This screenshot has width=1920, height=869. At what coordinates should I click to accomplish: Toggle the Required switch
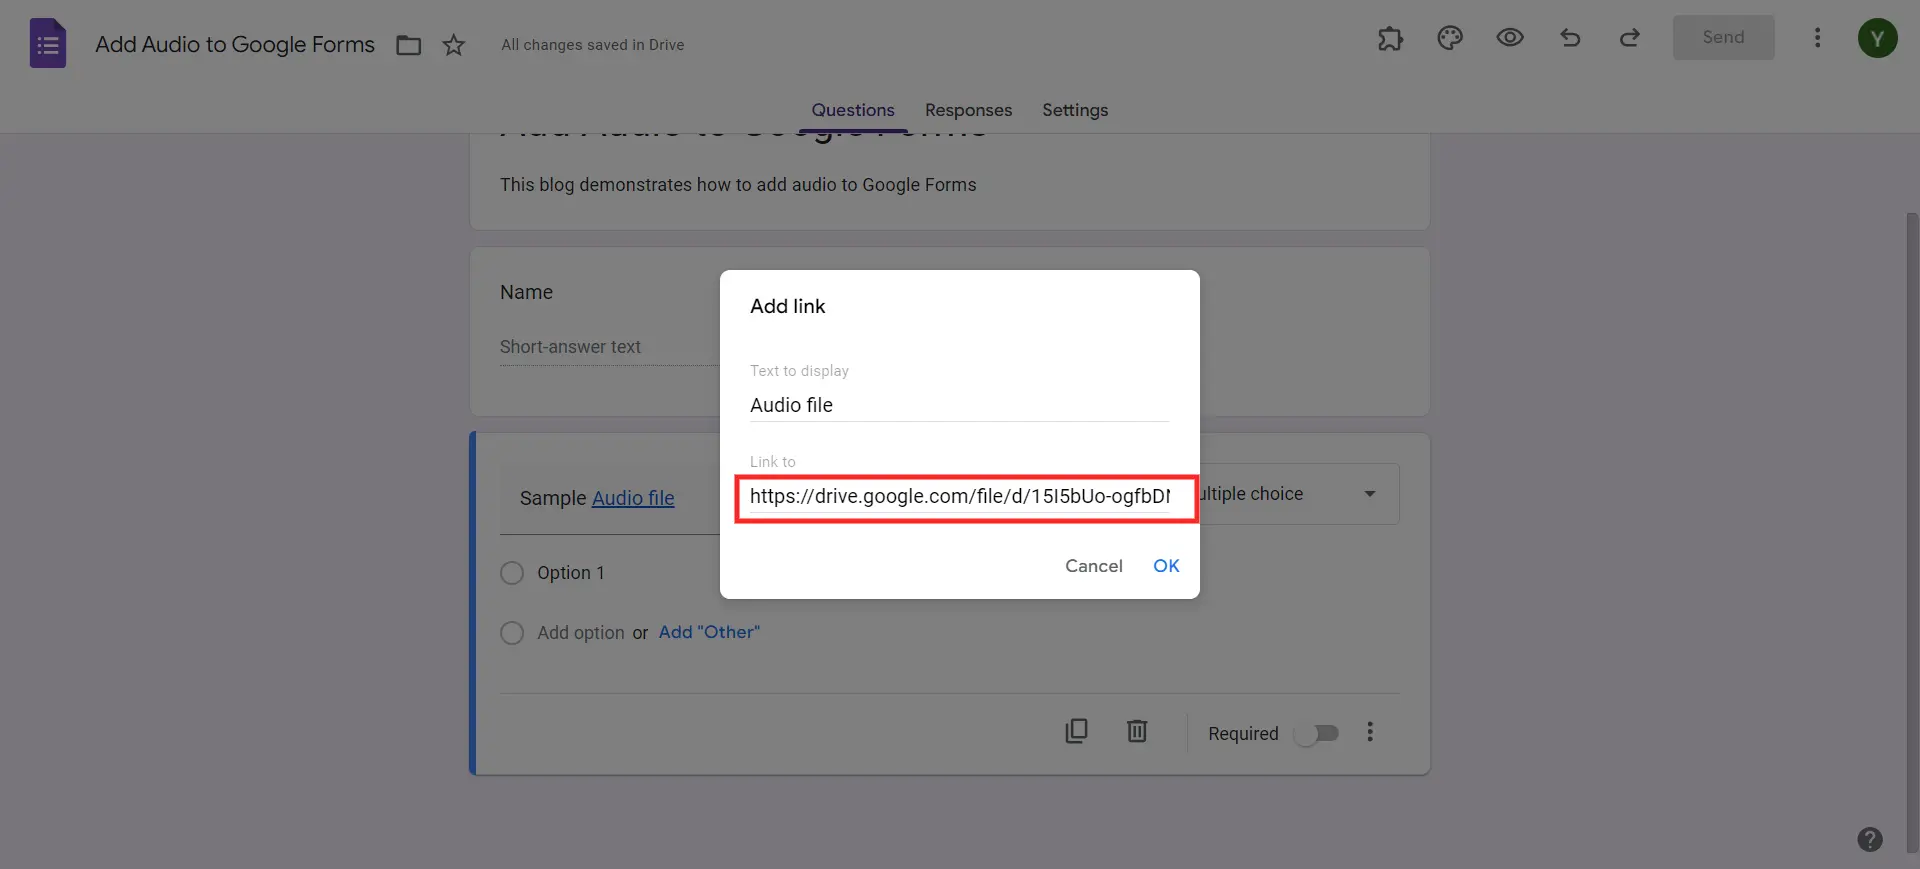(1316, 734)
